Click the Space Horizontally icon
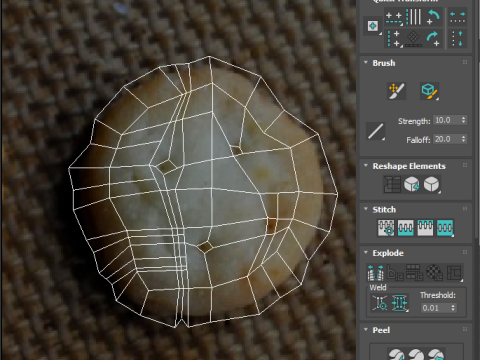The height and width of the screenshot is (360, 480). click(457, 17)
